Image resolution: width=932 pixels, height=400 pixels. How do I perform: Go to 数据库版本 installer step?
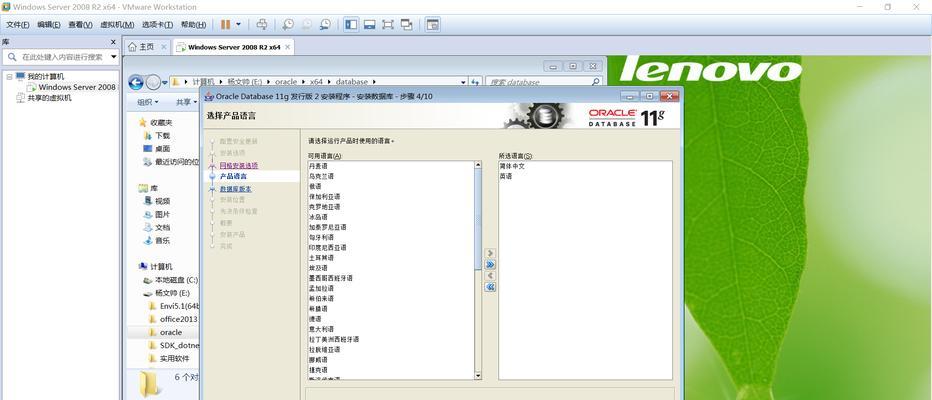[x=235, y=188]
